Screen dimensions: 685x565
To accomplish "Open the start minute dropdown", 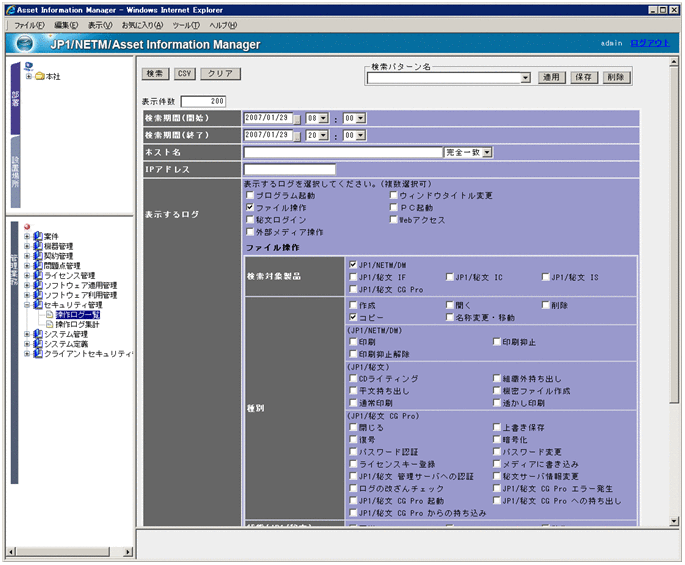I will click(x=360, y=118).
